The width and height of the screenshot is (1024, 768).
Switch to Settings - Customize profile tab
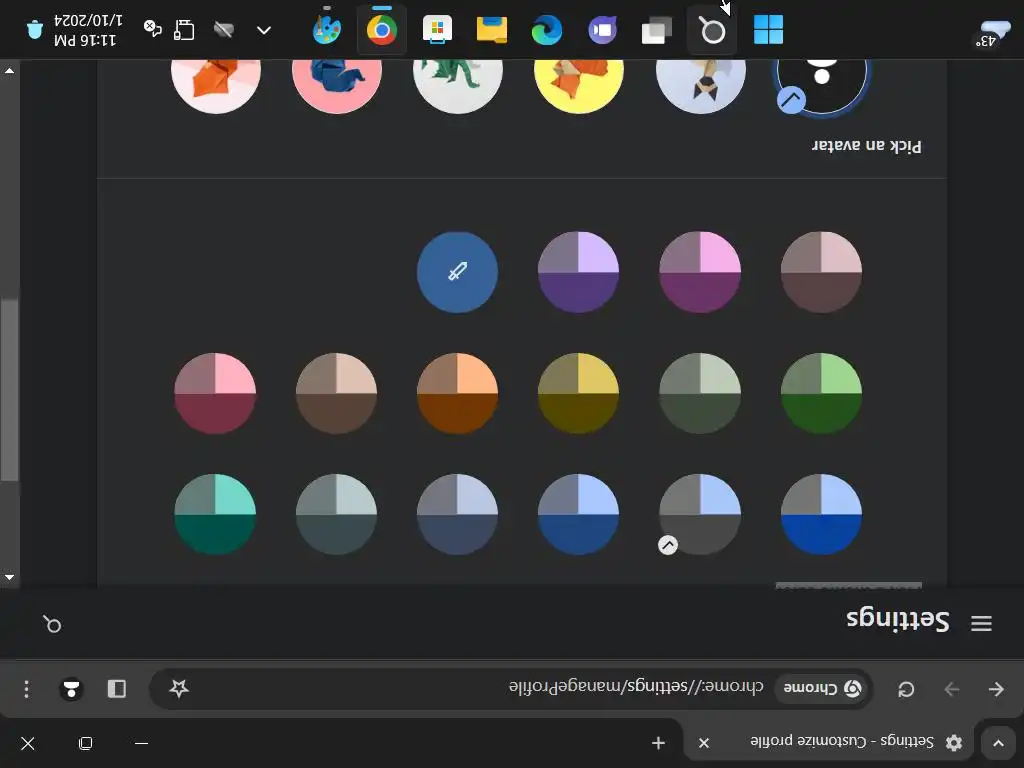[829, 743]
